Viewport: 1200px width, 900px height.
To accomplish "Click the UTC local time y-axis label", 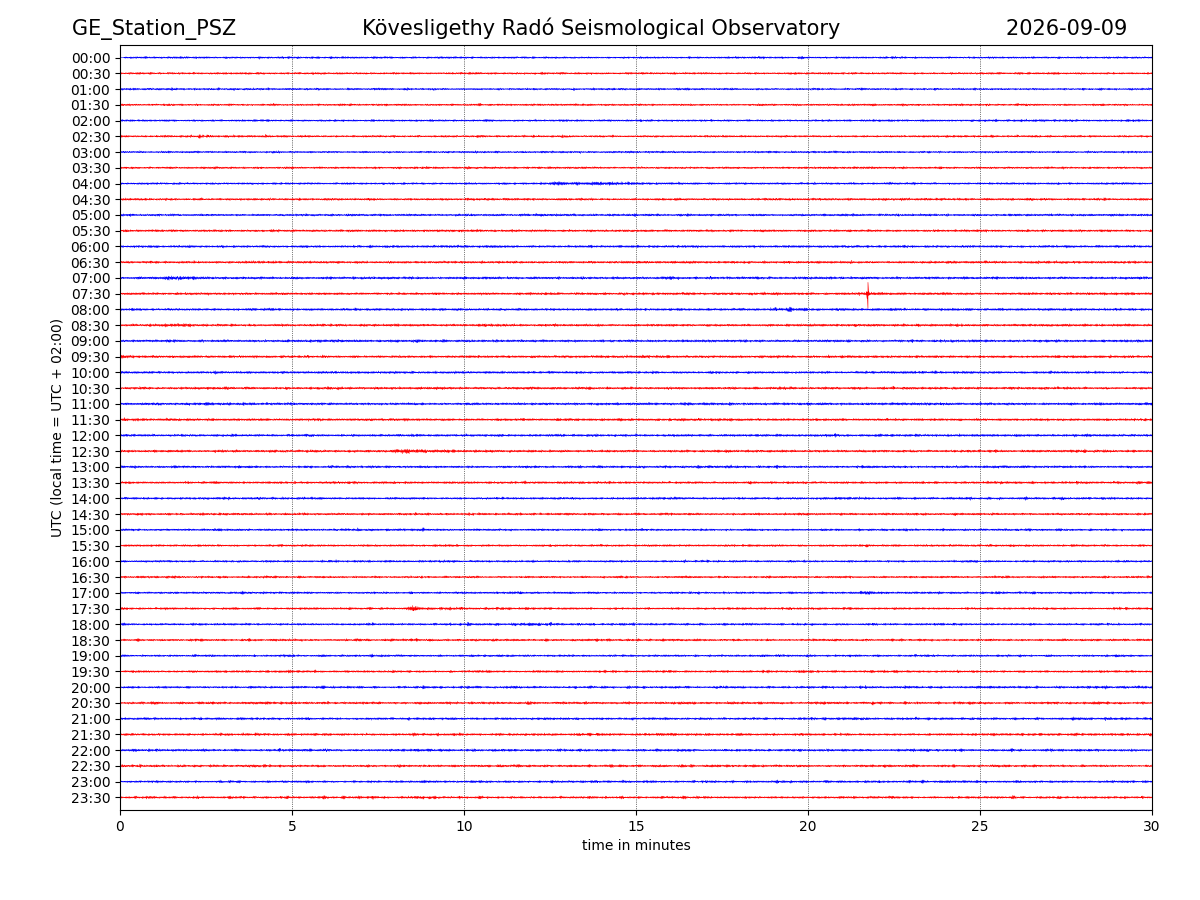I will (57, 428).
